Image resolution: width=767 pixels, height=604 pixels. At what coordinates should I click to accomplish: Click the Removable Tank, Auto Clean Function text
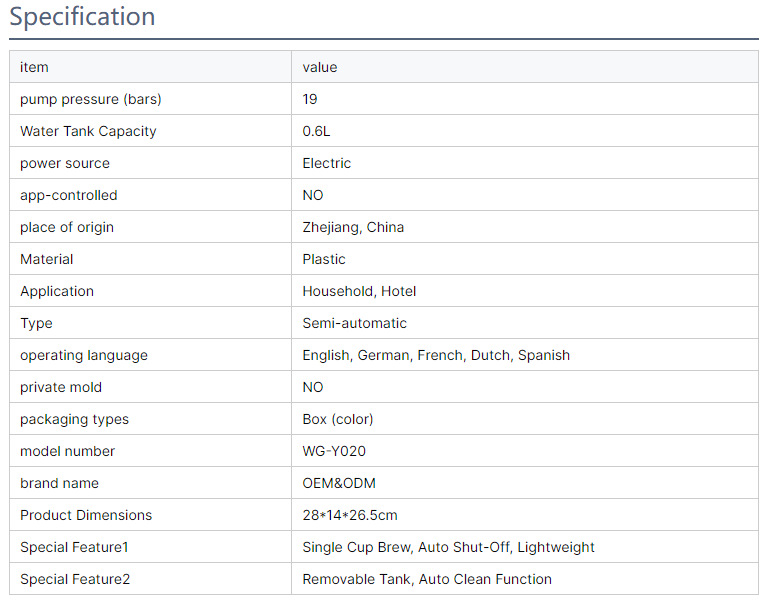pyautogui.click(x=427, y=579)
